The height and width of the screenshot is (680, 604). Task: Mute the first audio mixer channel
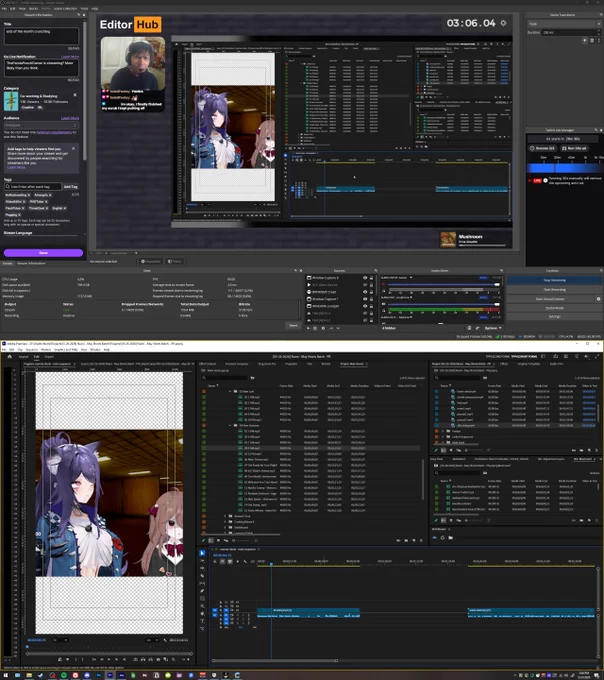tap(384, 284)
